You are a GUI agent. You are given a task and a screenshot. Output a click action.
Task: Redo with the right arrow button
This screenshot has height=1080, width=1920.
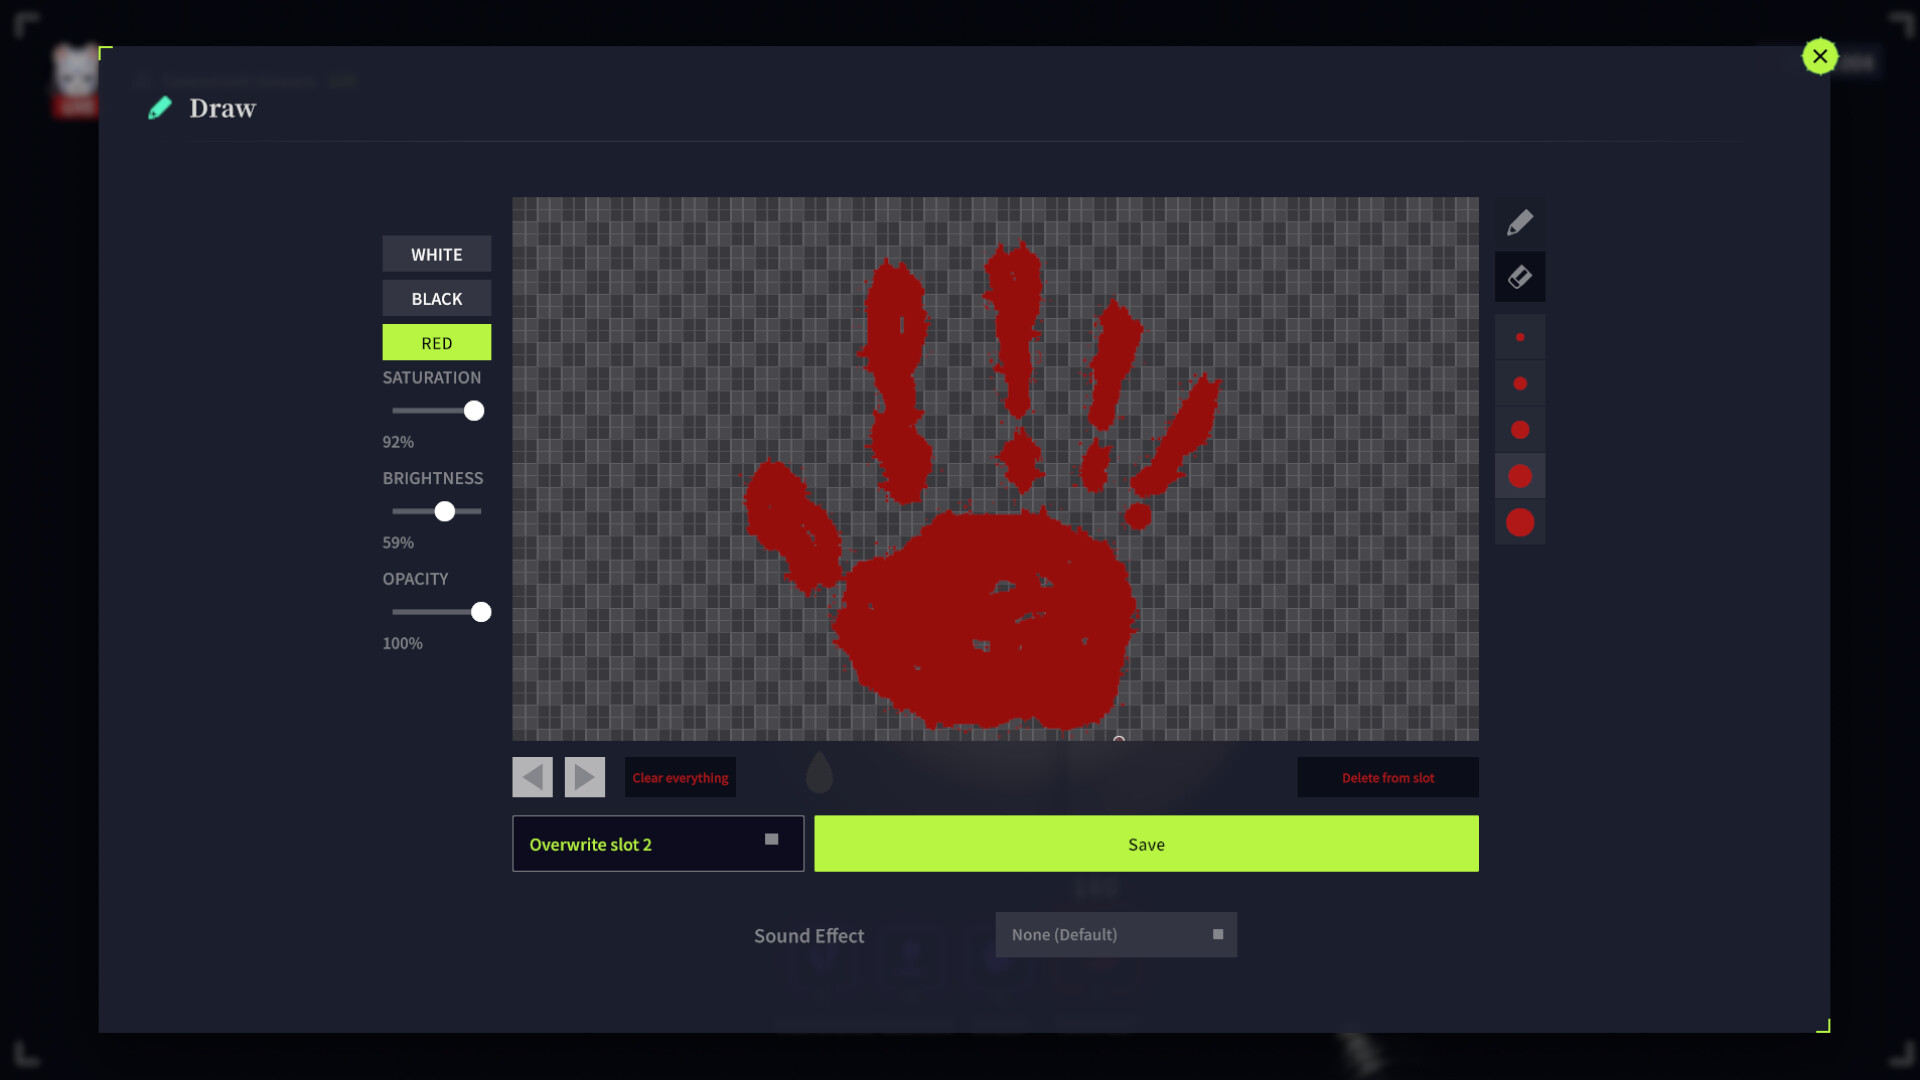click(x=585, y=777)
